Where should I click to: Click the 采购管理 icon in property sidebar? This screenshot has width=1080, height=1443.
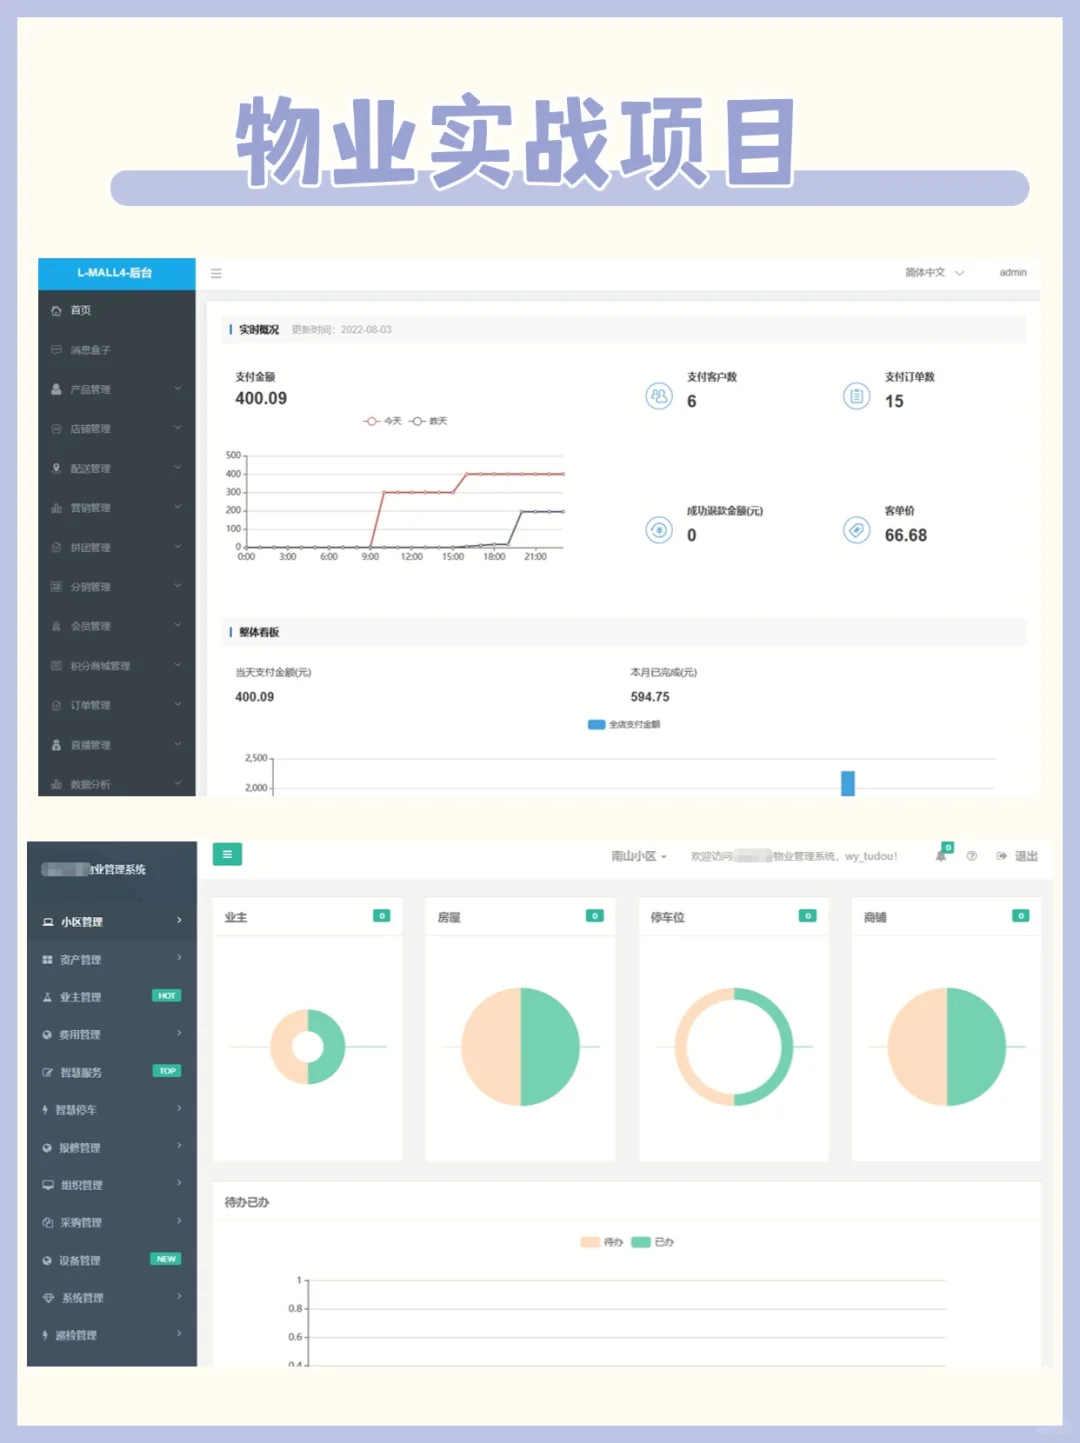click(47, 1223)
